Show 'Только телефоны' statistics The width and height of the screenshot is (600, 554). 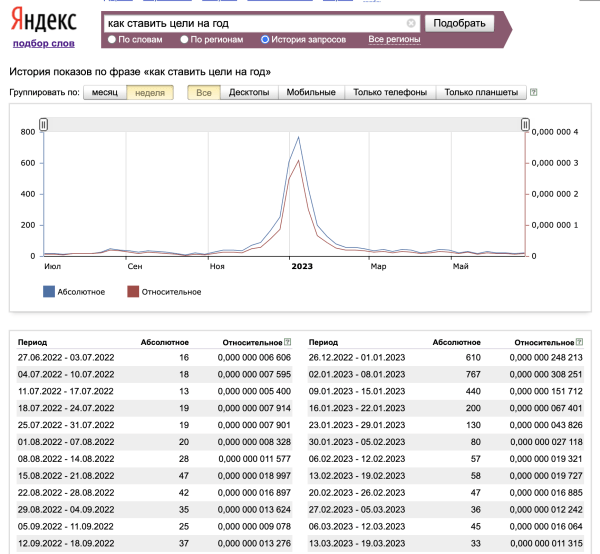[391, 93]
